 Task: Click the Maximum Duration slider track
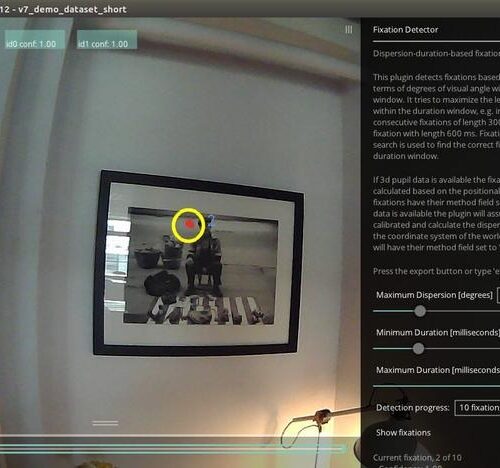pos(436,386)
